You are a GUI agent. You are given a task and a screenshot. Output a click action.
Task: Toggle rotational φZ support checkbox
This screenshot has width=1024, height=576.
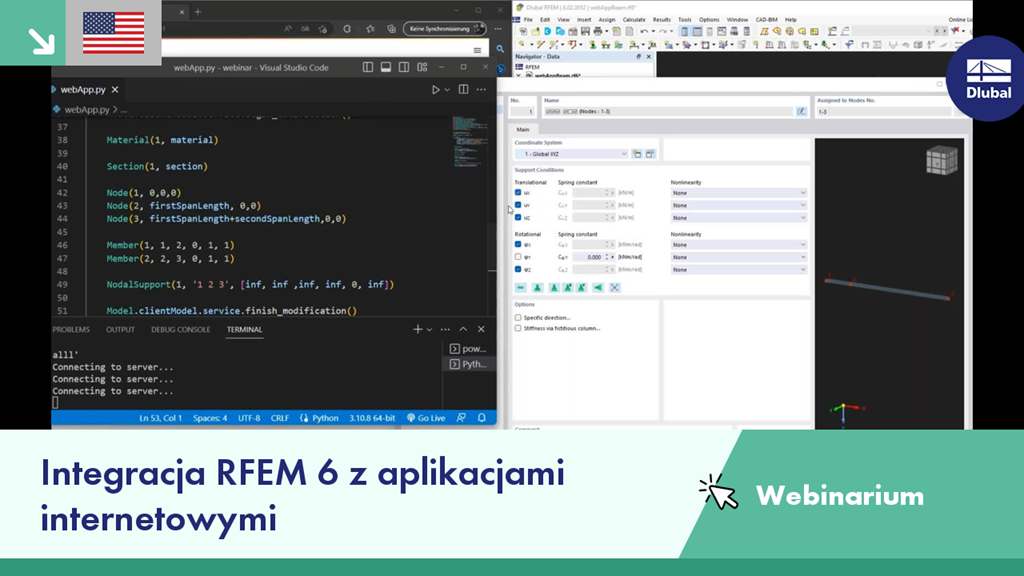pyautogui.click(x=518, y=269)
